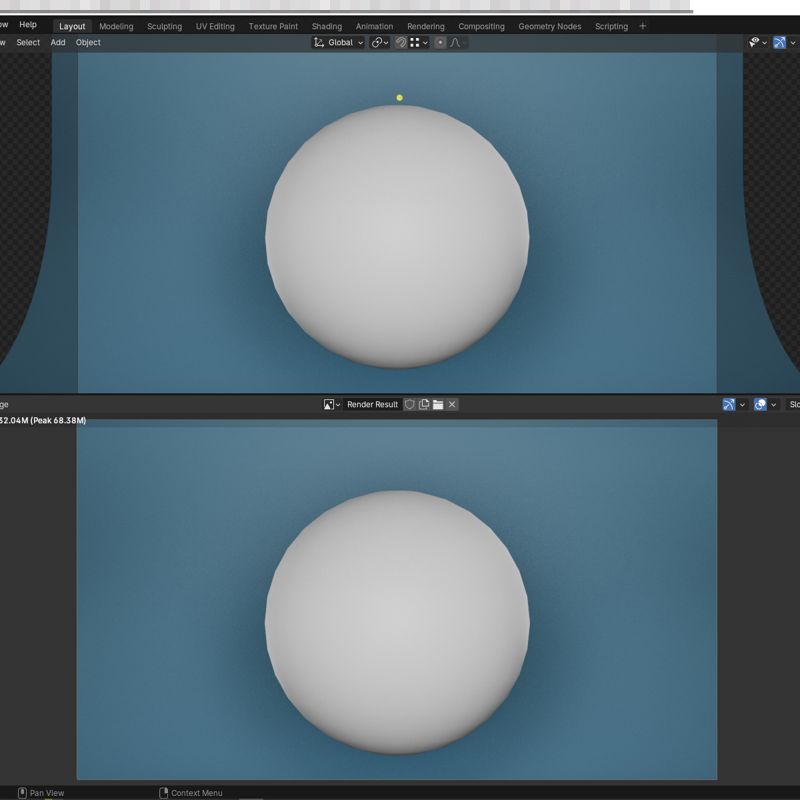Image resolution: width=800 pixels, height=800 pixels.
Task: Open the render Slot selector
Action: point(793,405)
